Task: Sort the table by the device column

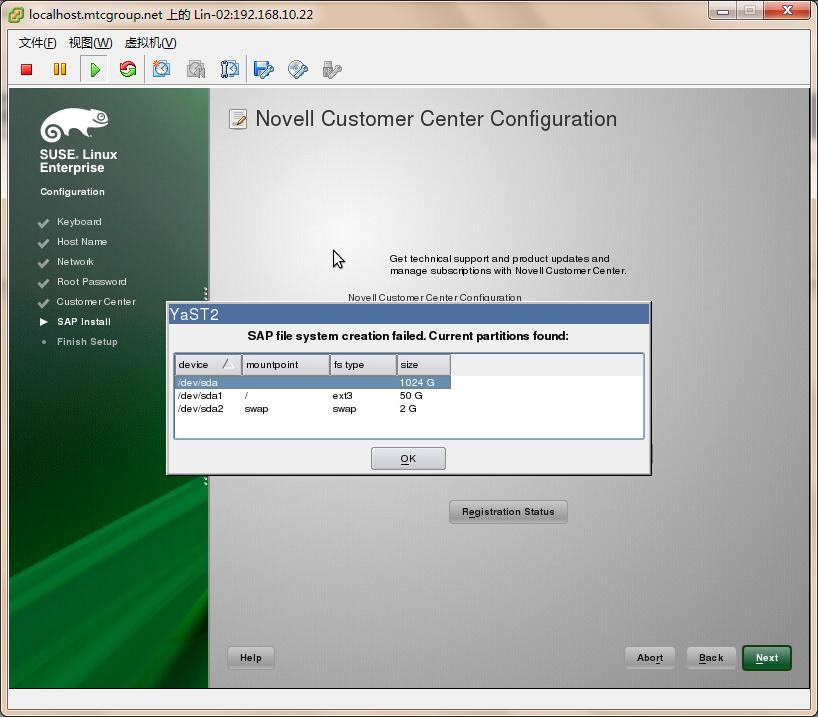Action: pyautogui.click(x=208, y=365)
